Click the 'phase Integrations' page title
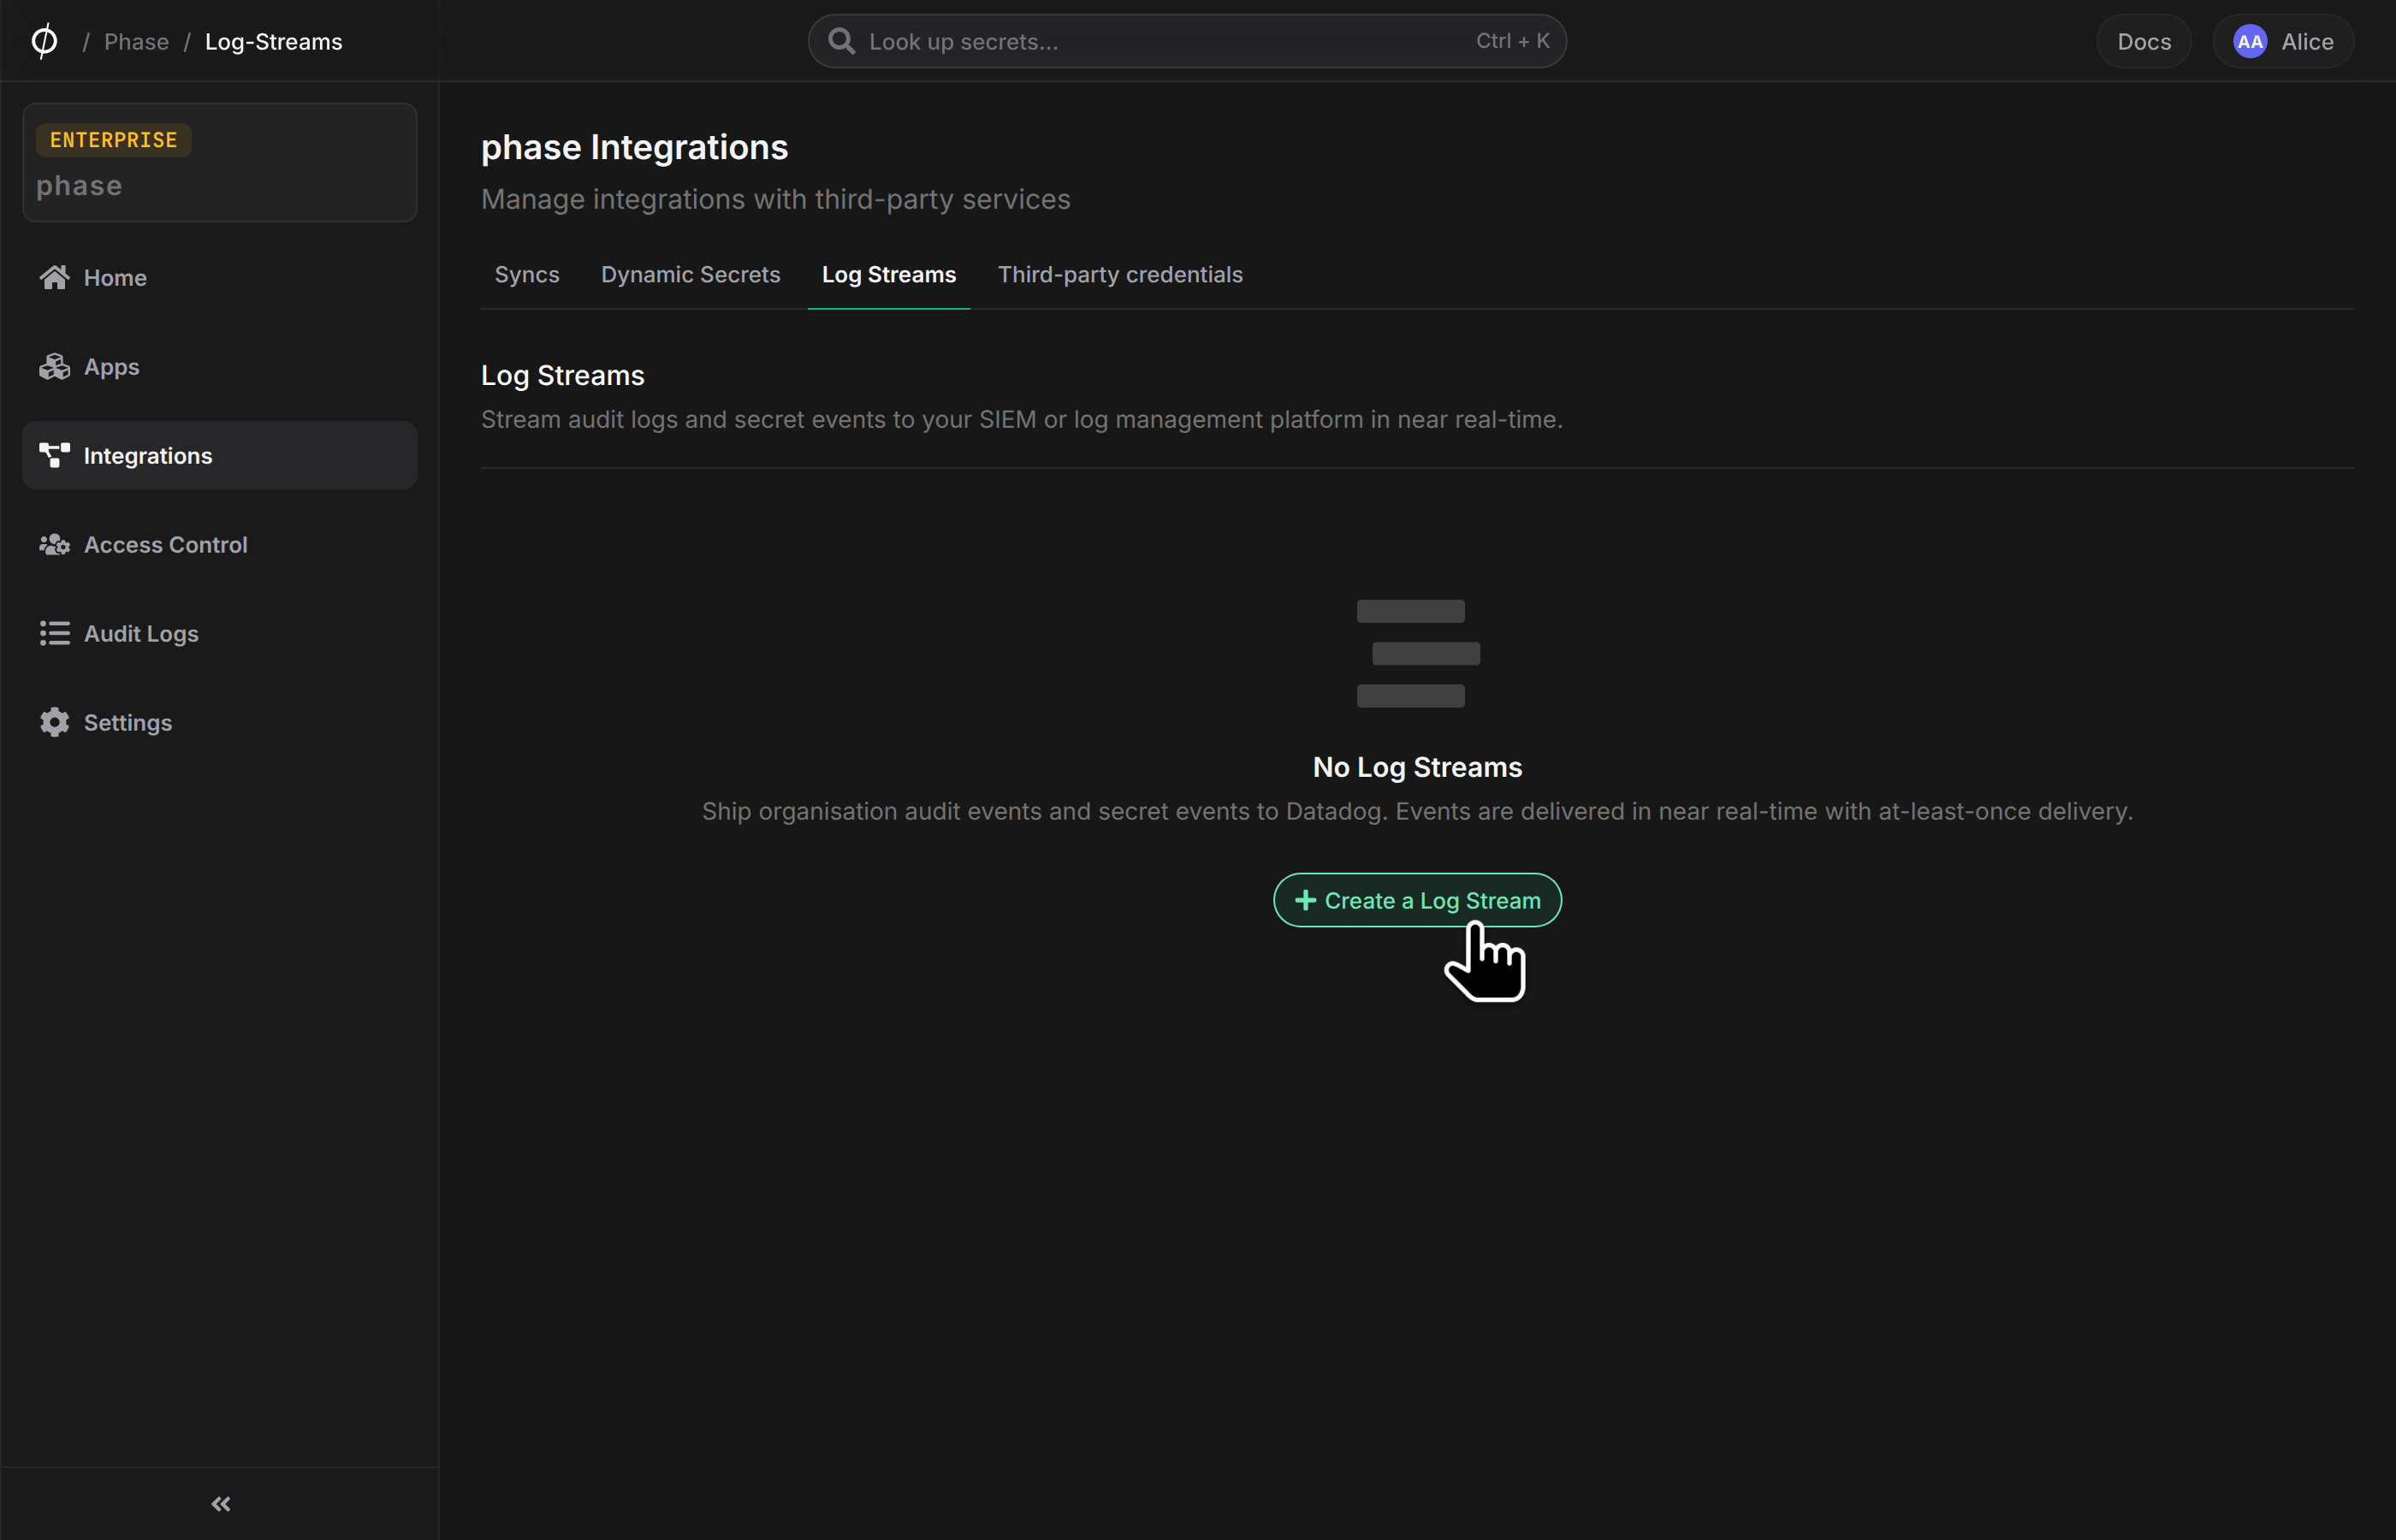Viewport: 2396px width, 1540px height. 634,147
